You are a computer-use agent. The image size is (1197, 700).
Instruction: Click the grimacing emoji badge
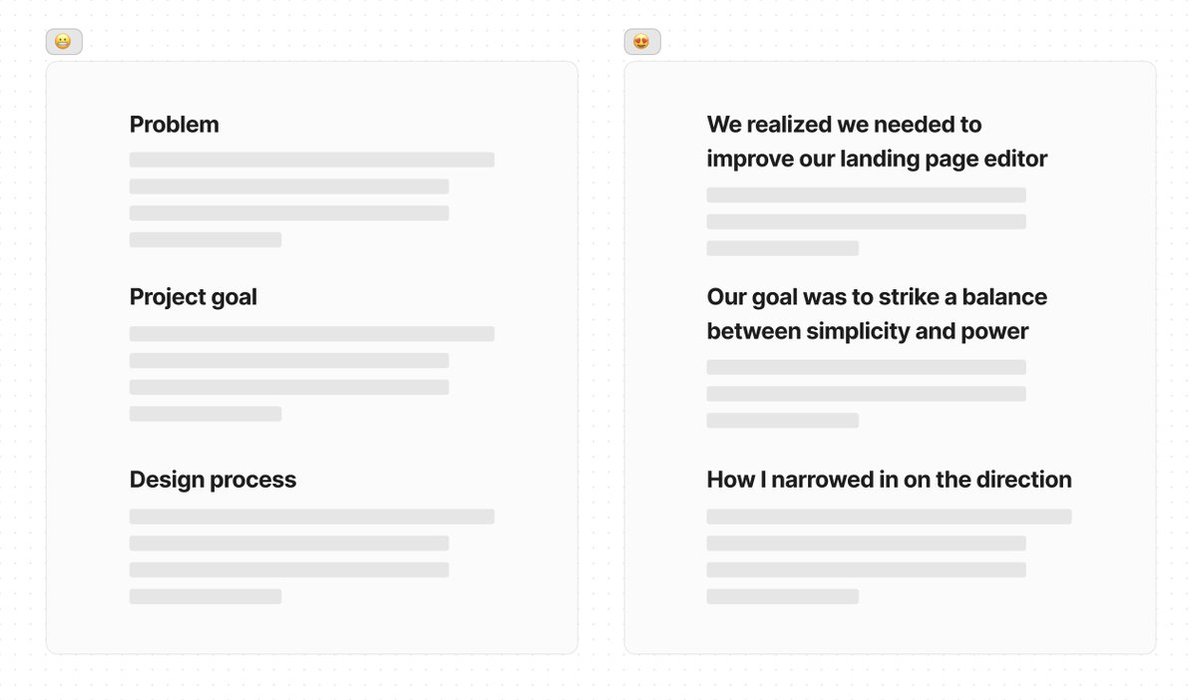click(x=63, y=42)
